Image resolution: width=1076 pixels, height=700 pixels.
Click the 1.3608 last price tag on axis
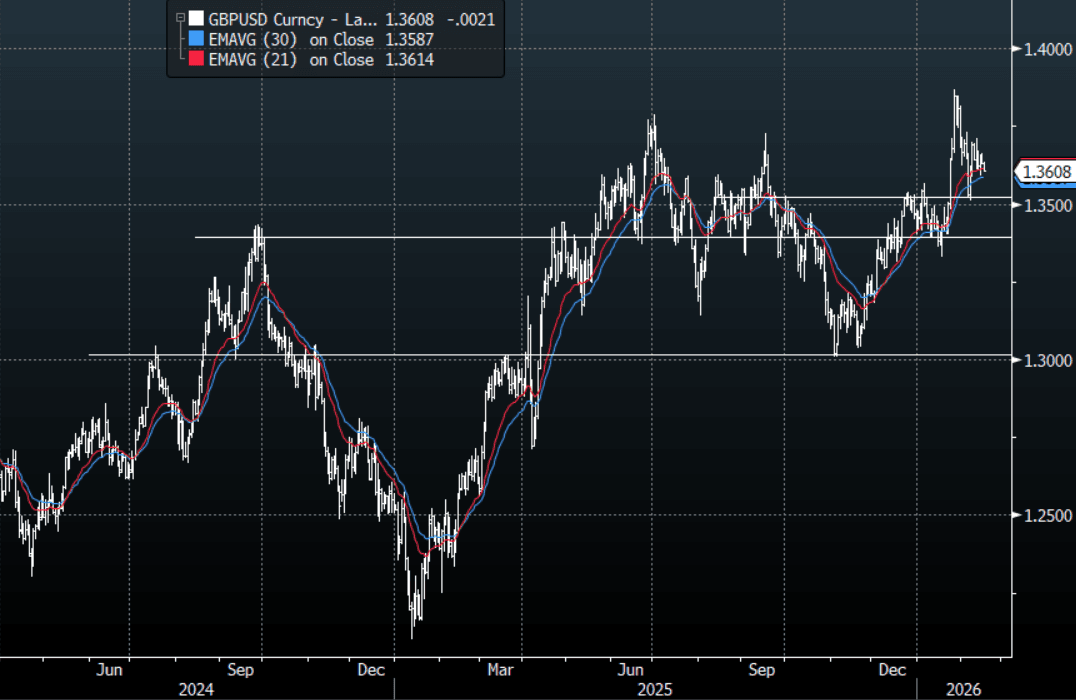click(x=1046, y=172)
